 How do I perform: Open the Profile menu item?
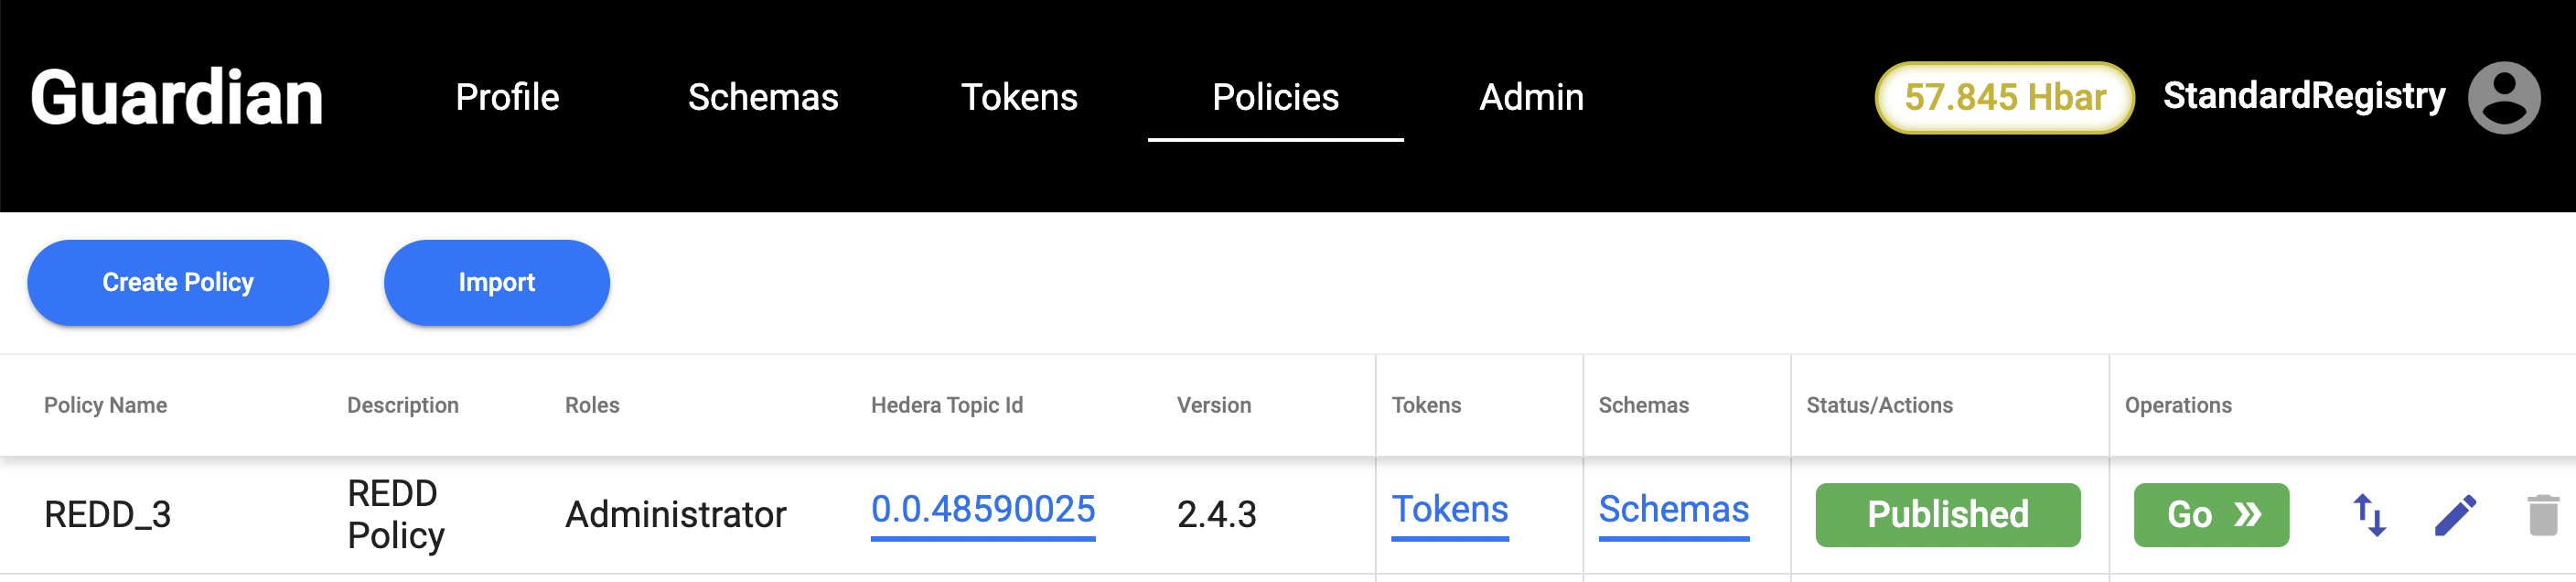pyautogui.click(x=507, y=97)
